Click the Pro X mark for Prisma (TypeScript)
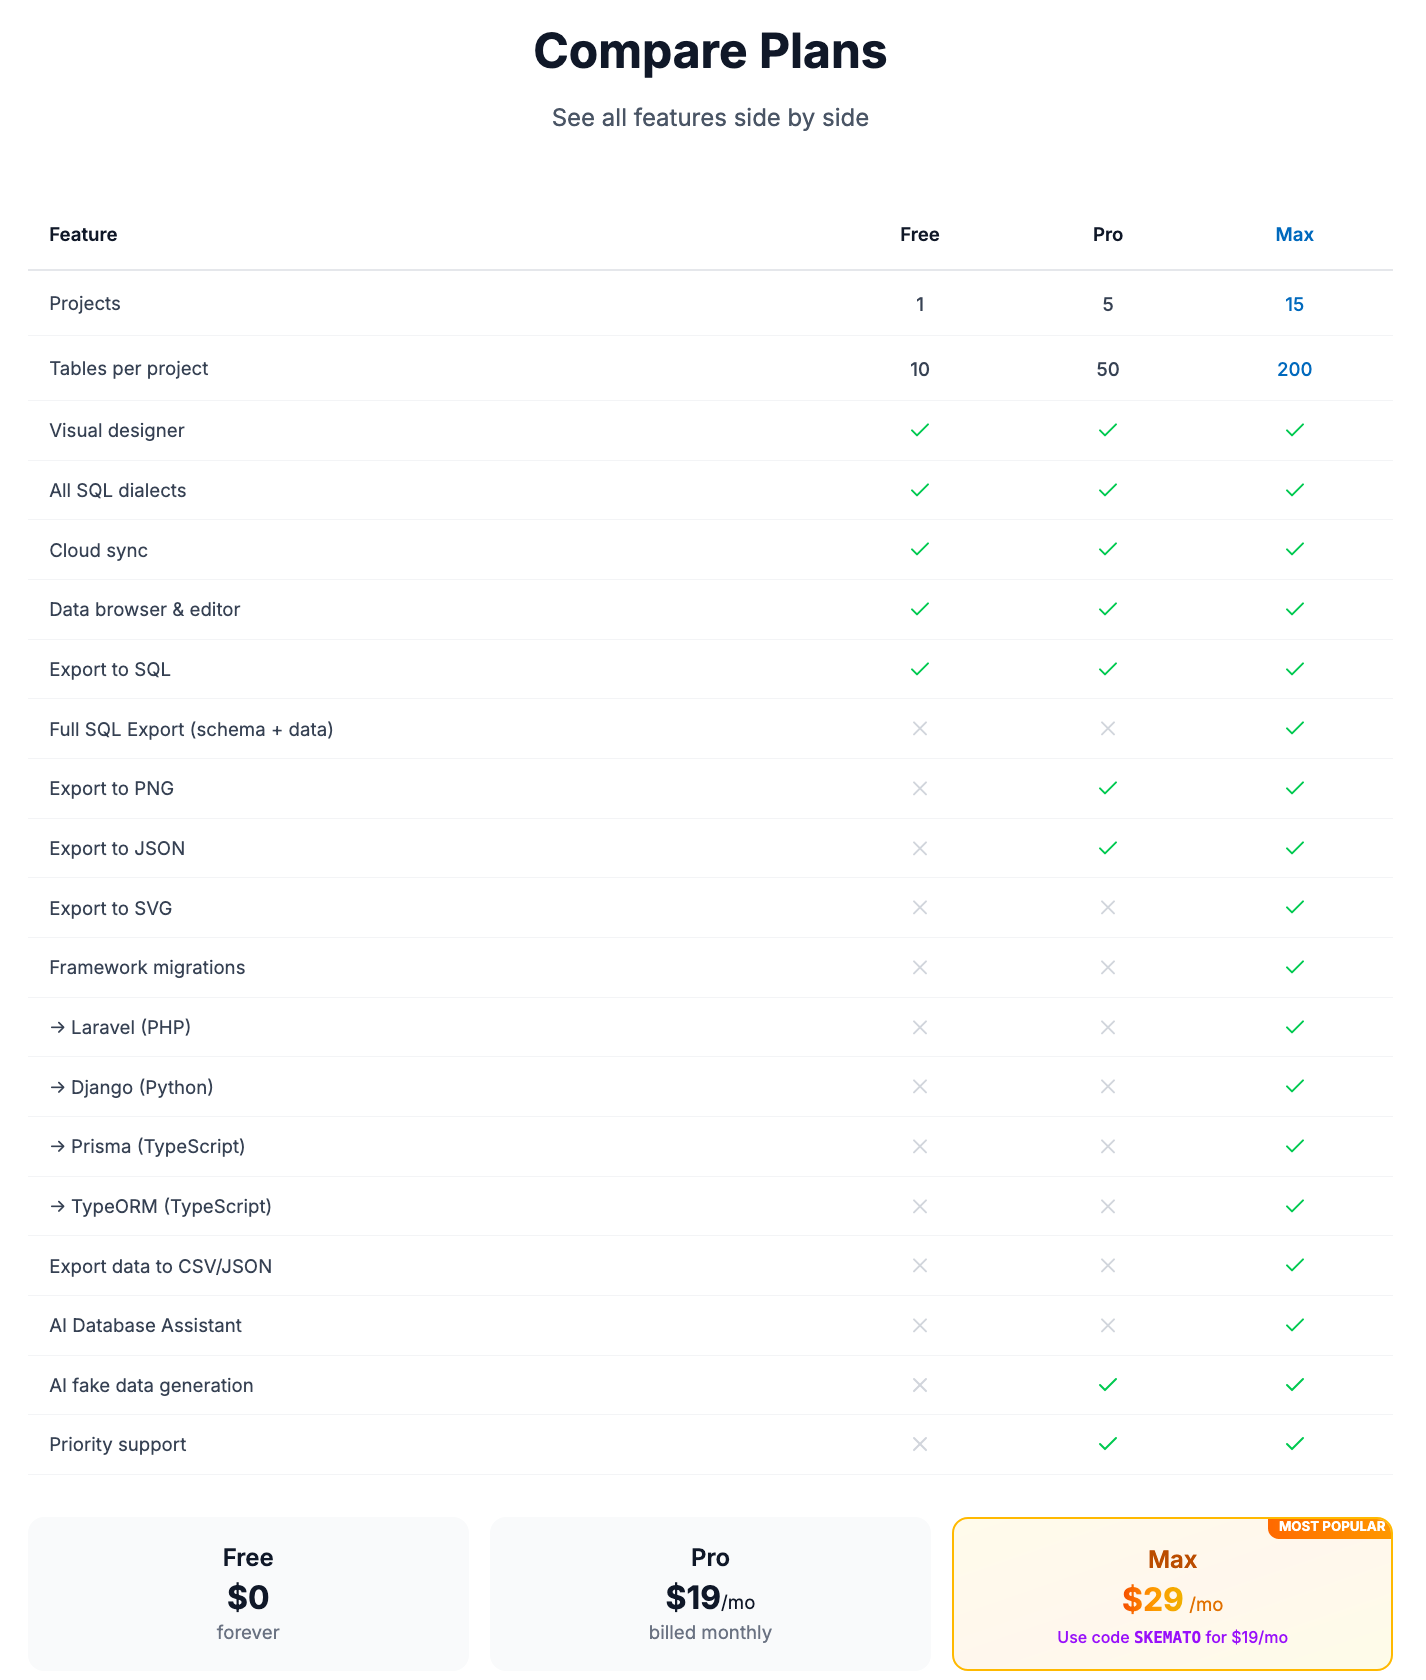The width and height of the screenshot is (1426, 1680). [1107, 1146]
